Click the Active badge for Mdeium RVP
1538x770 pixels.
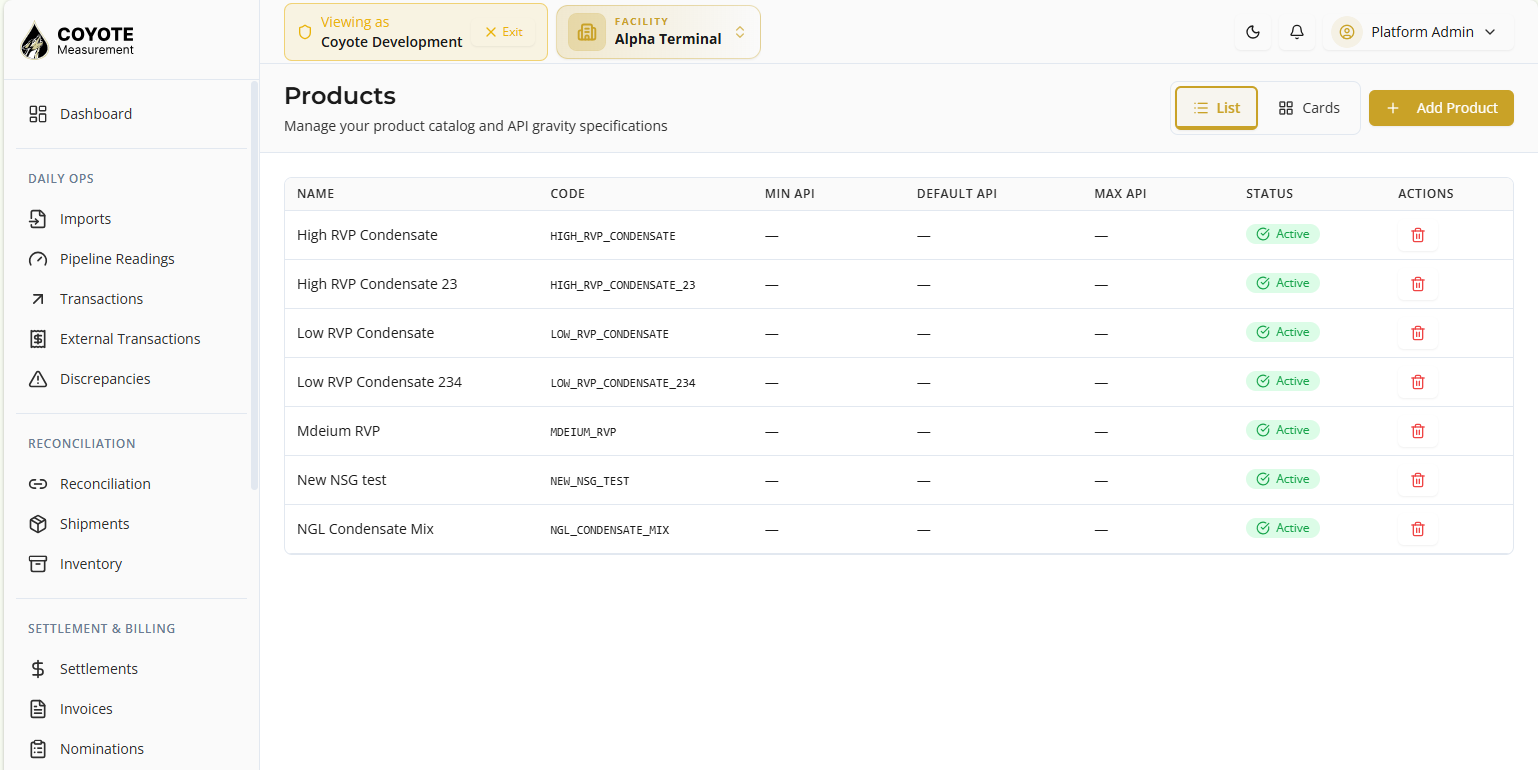pyautogui.click(x=1283, y=430)
